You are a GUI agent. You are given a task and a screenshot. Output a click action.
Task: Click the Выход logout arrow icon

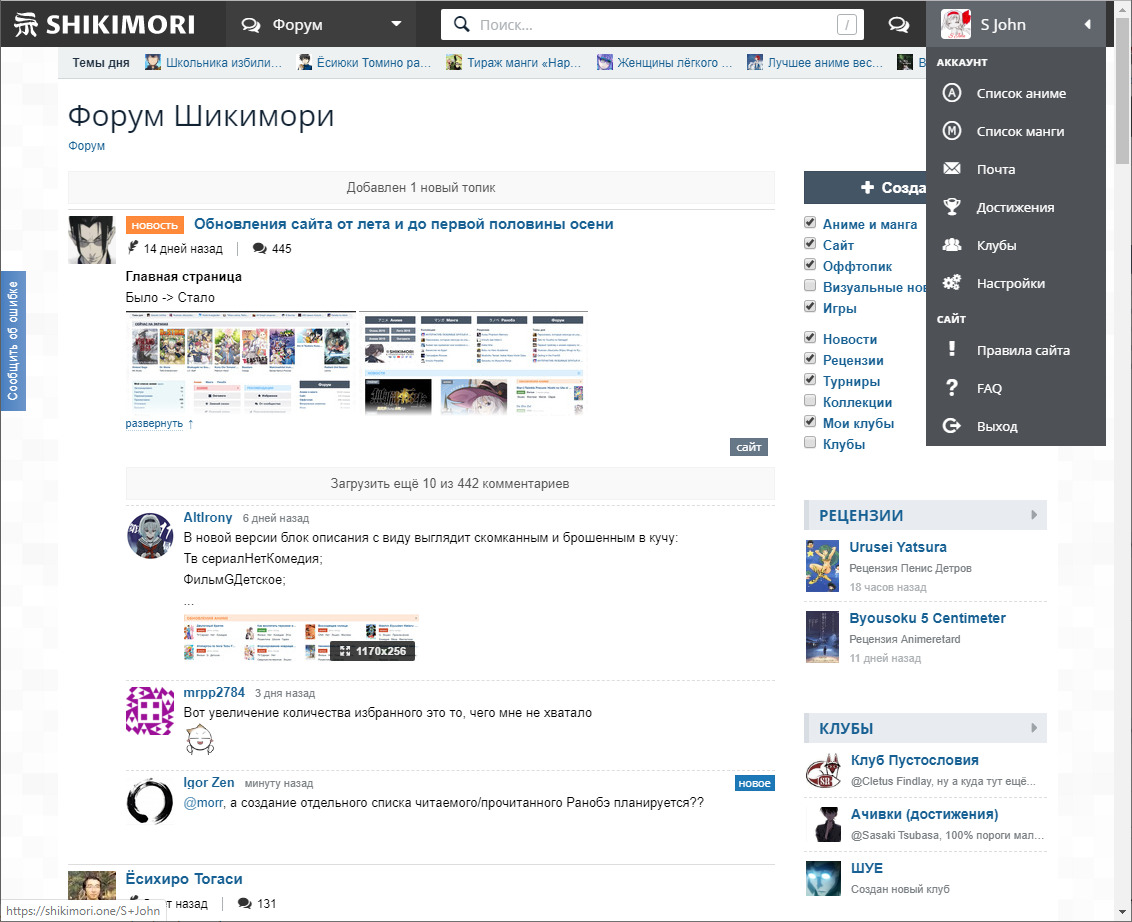[952, 426]
